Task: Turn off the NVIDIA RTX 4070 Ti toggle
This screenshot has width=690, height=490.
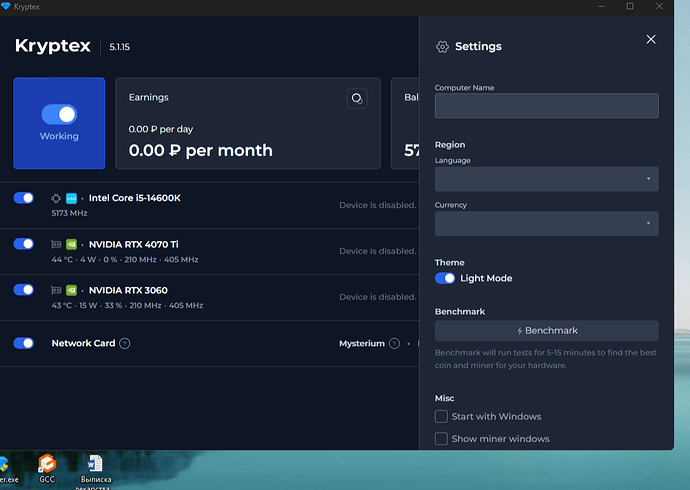Action: point(24,243)
